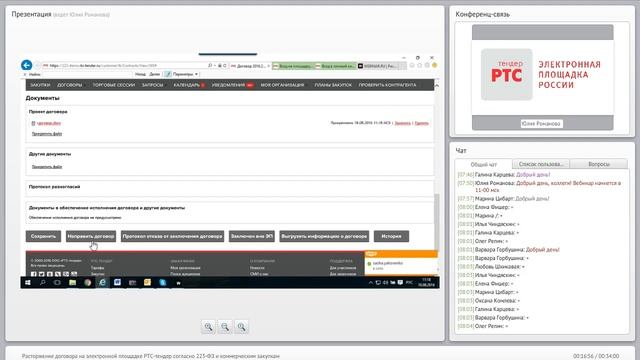Click Назад in the find bar
The image size is (640, 360).
click(x=140, y=74)
